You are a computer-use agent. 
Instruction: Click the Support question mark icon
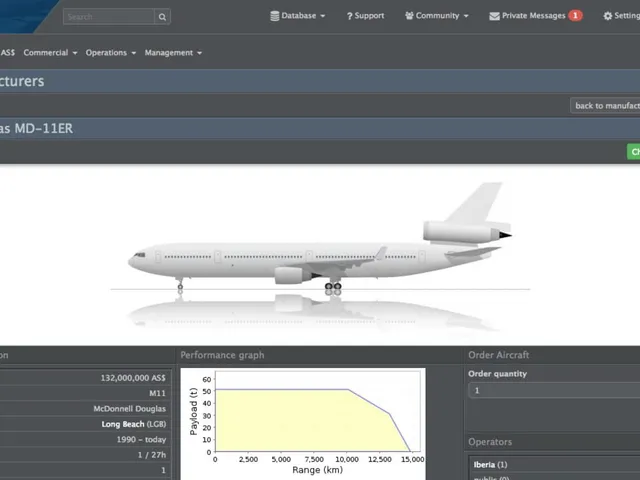click(x=349, y=16)
